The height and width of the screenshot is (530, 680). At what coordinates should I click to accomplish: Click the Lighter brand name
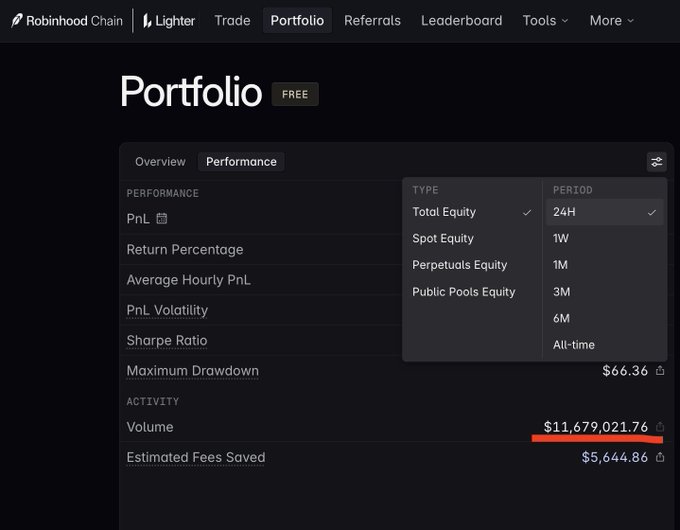pyautogui.click(x=175, y=21)
